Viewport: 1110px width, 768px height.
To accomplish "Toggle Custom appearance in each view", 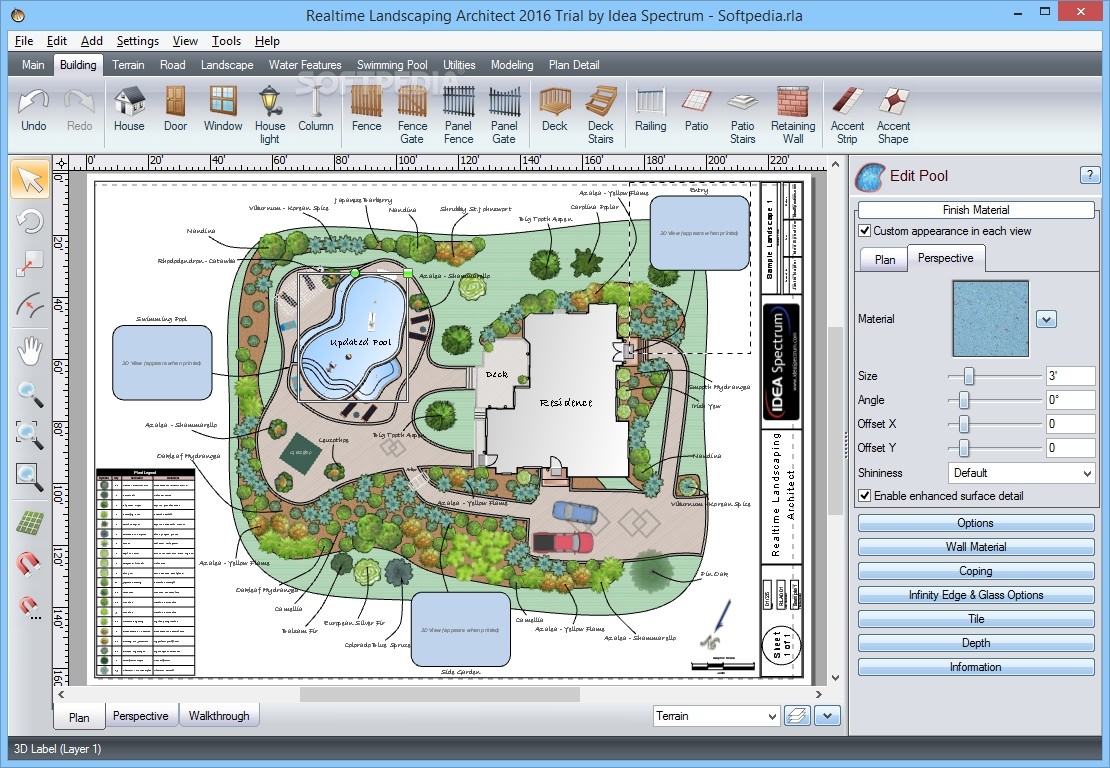I will pos(864,231).
